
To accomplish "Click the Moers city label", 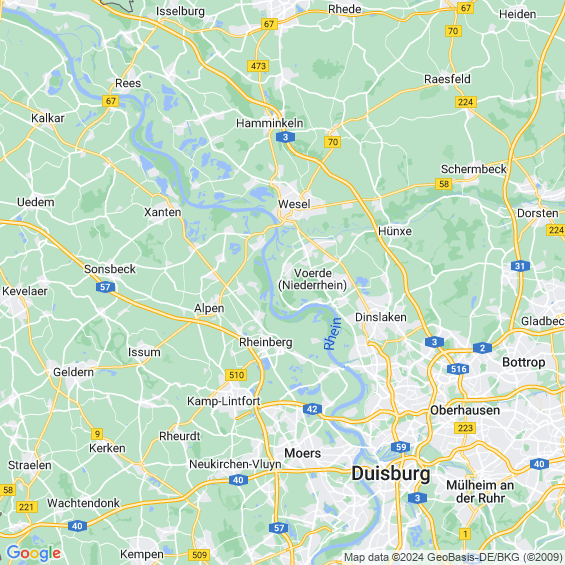I will pyautogui.click(x=302, y=453).
